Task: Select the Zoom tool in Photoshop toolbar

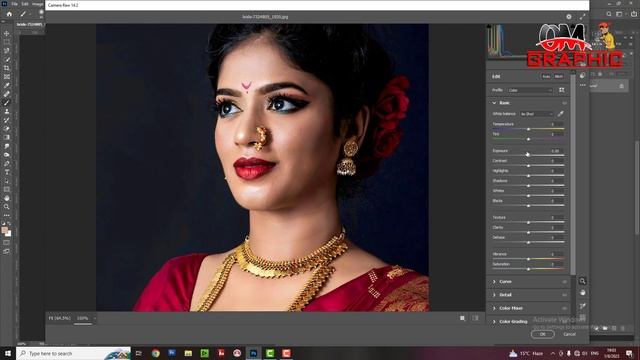Action: click(7, 207)
